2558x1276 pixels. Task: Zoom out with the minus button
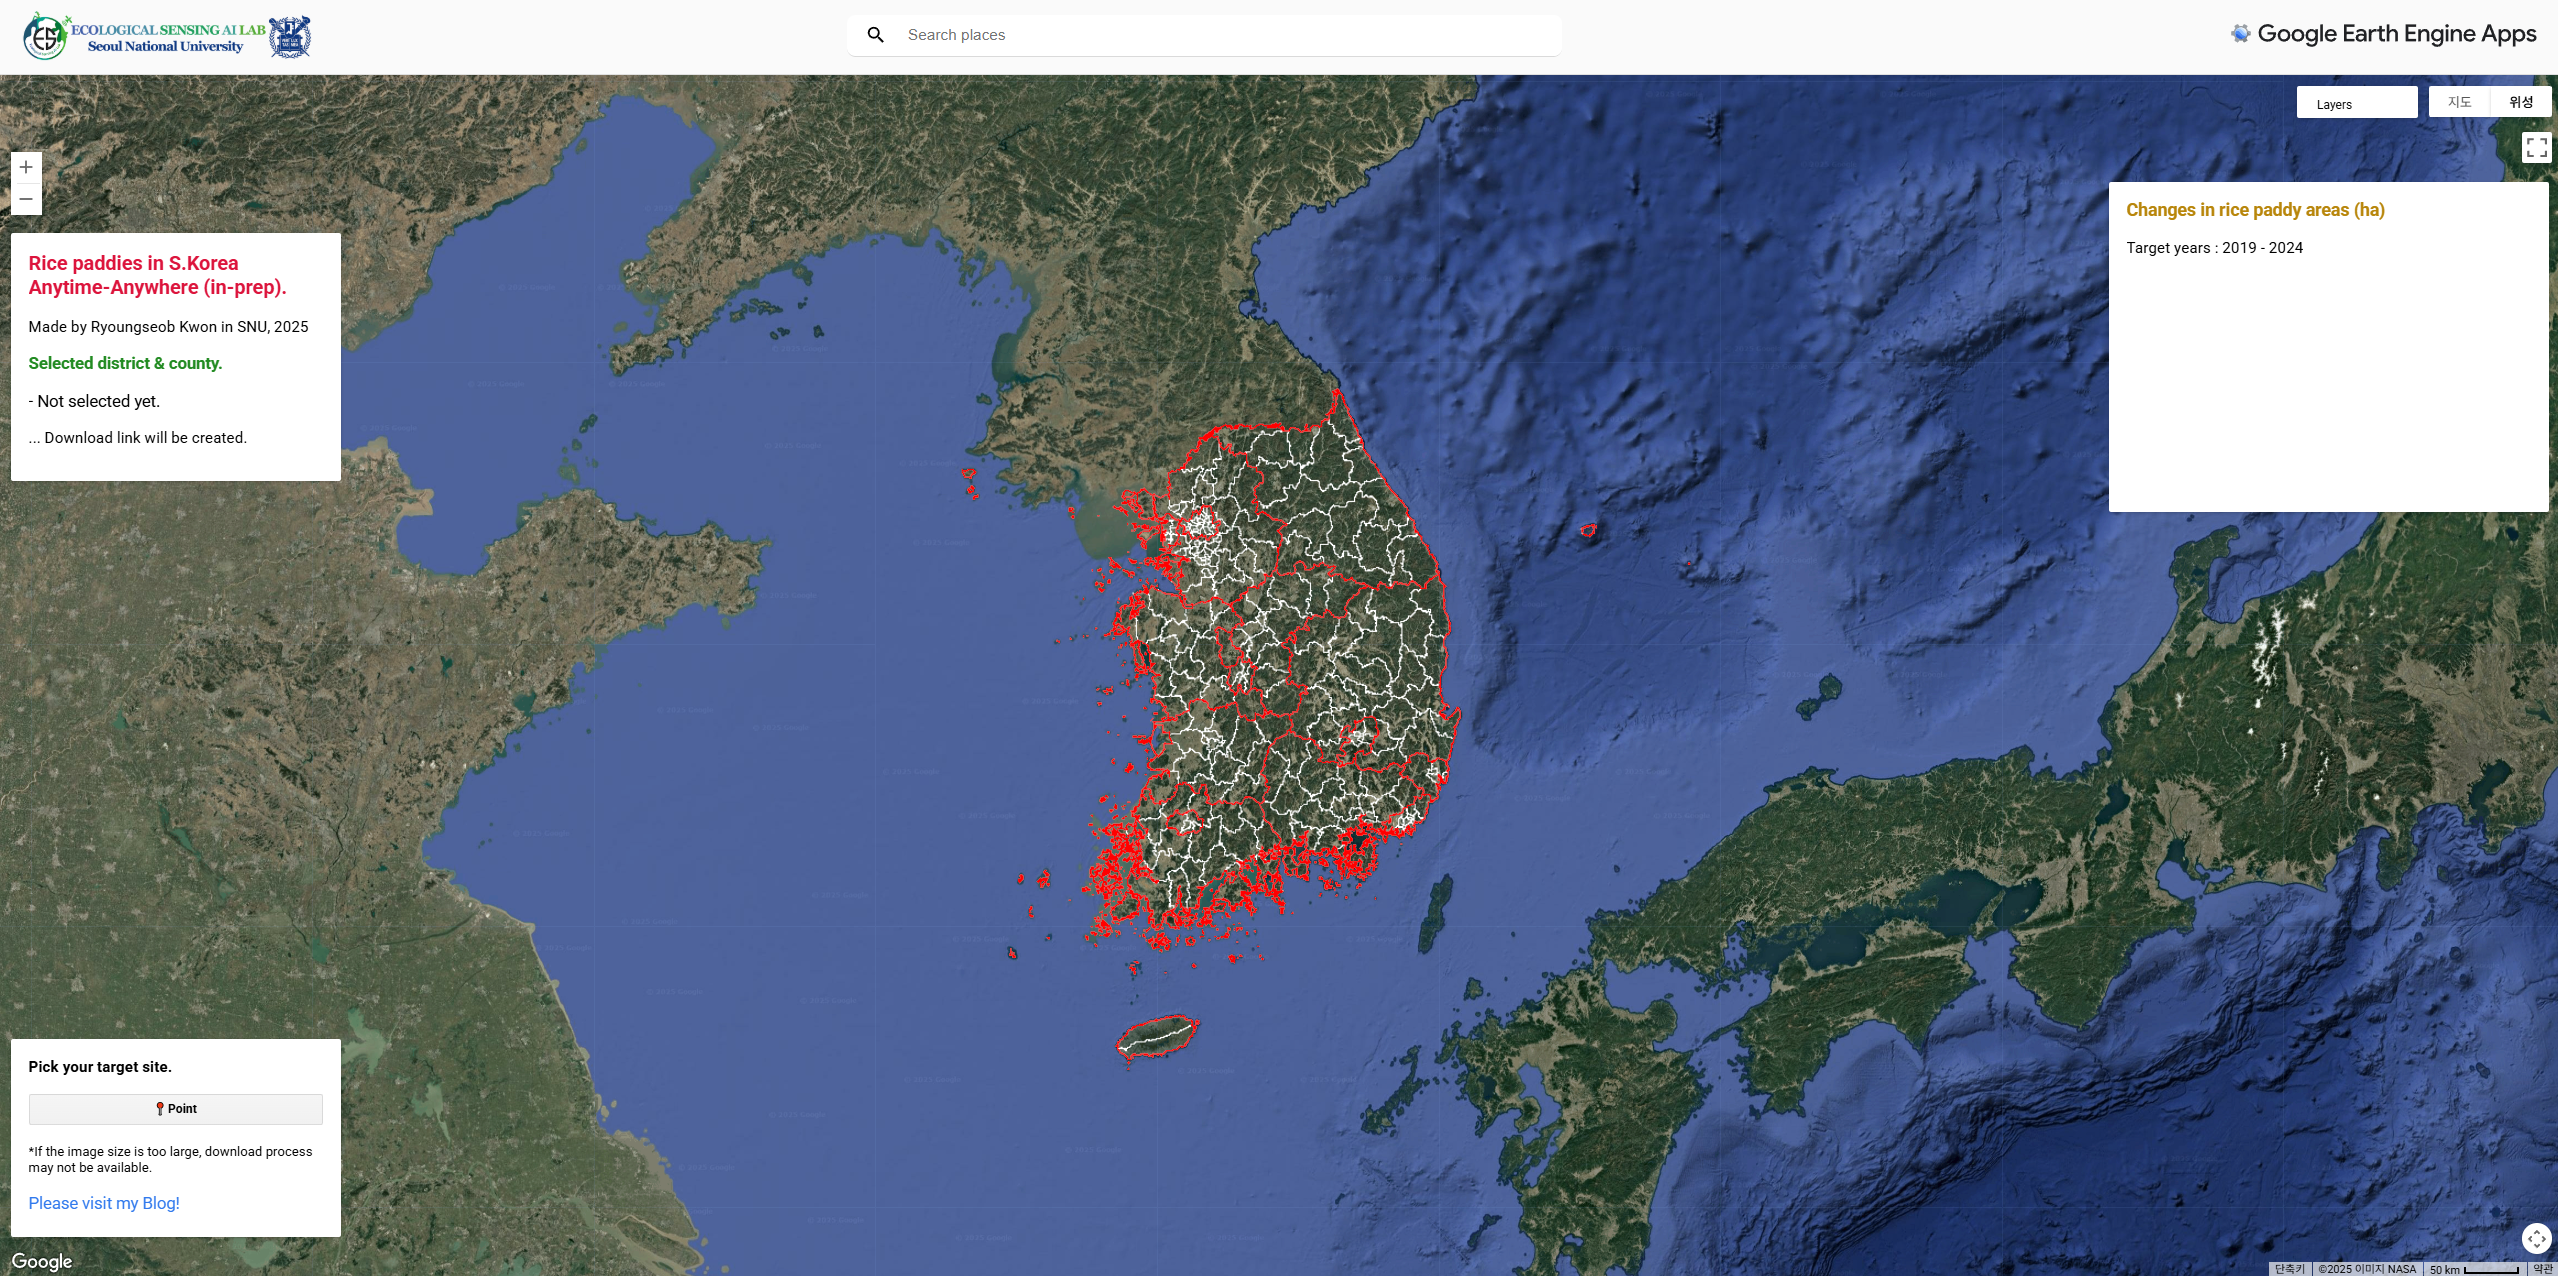point(26,199)
